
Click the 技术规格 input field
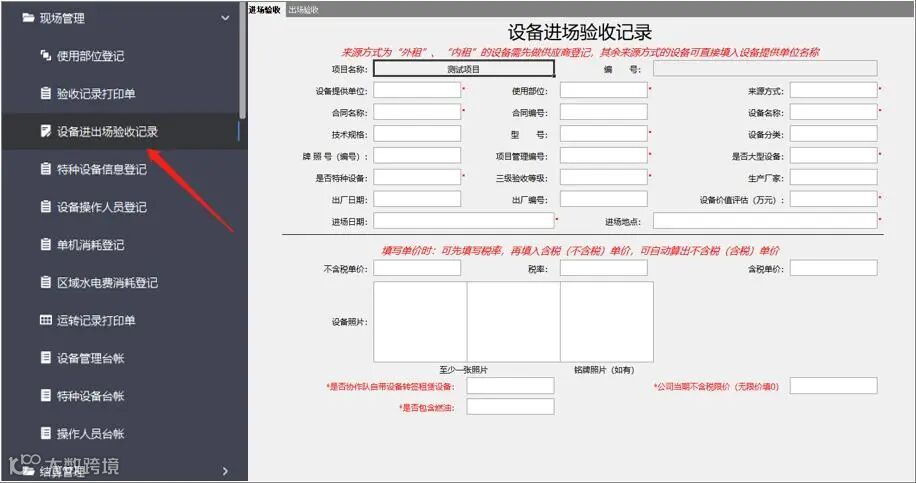[x=417, y=134]
